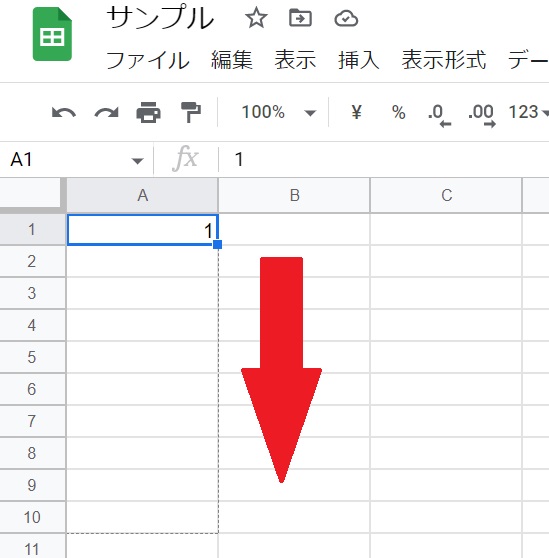This screenshot has height=558, width=549.
Task: Click the formula bar input showing 1
Action: point(384,159)
